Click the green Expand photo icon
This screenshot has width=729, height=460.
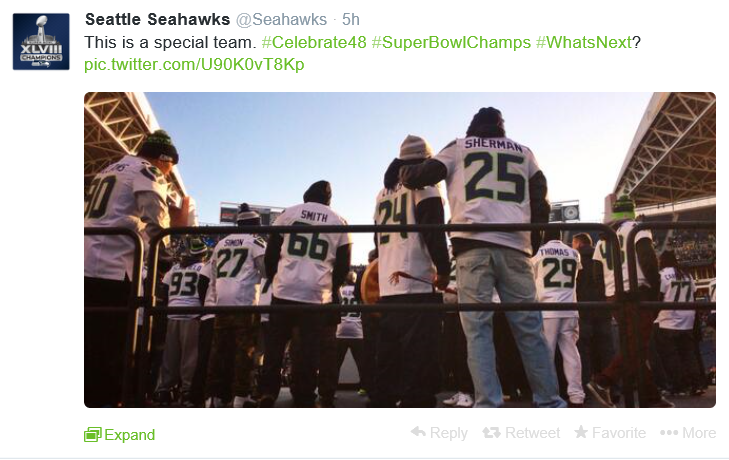click(x=93, y=435)
